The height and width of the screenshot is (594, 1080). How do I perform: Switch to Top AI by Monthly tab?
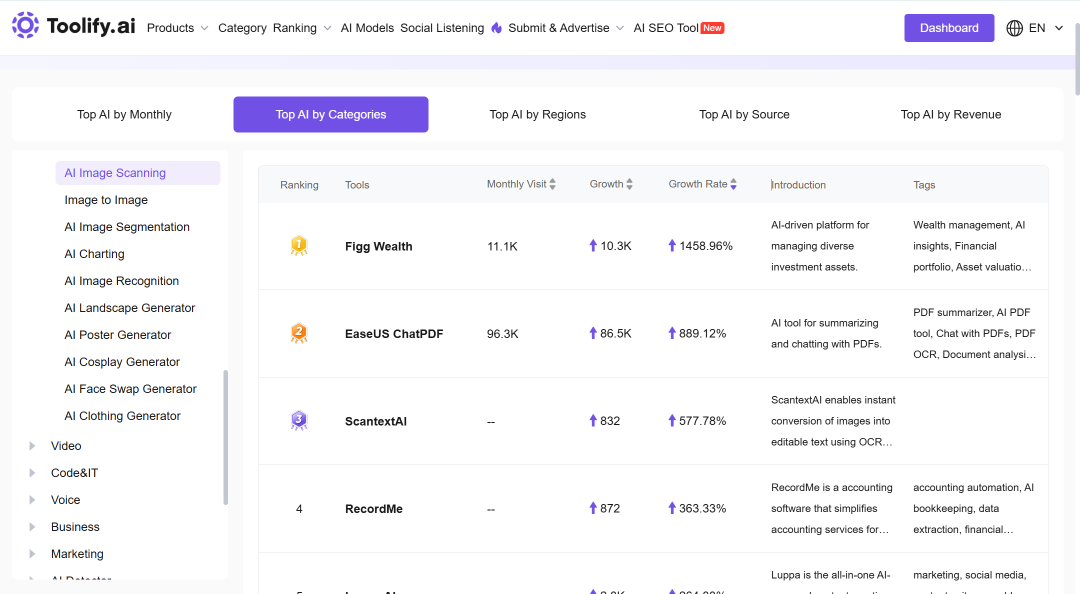click(124, 114)
